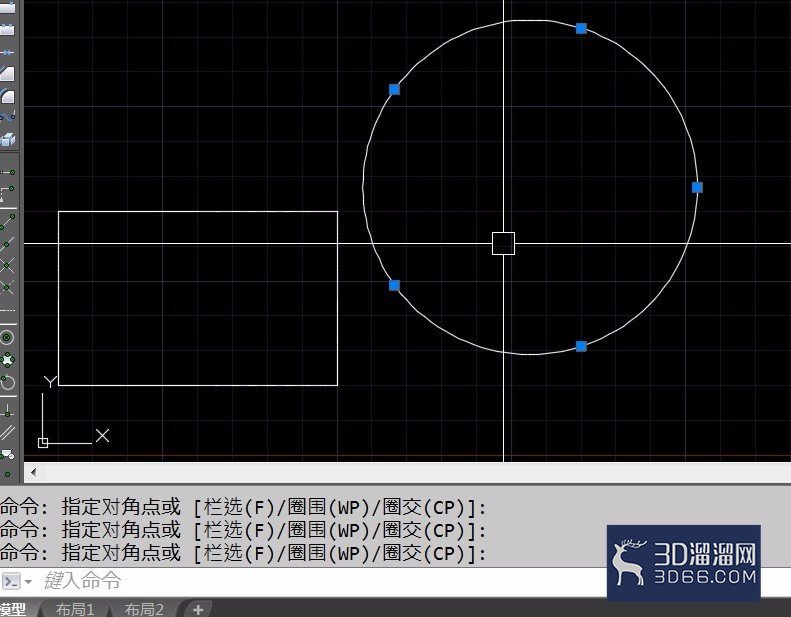Add a new layout with plus button
Screen dimensions: 791x617
(198, 609)
